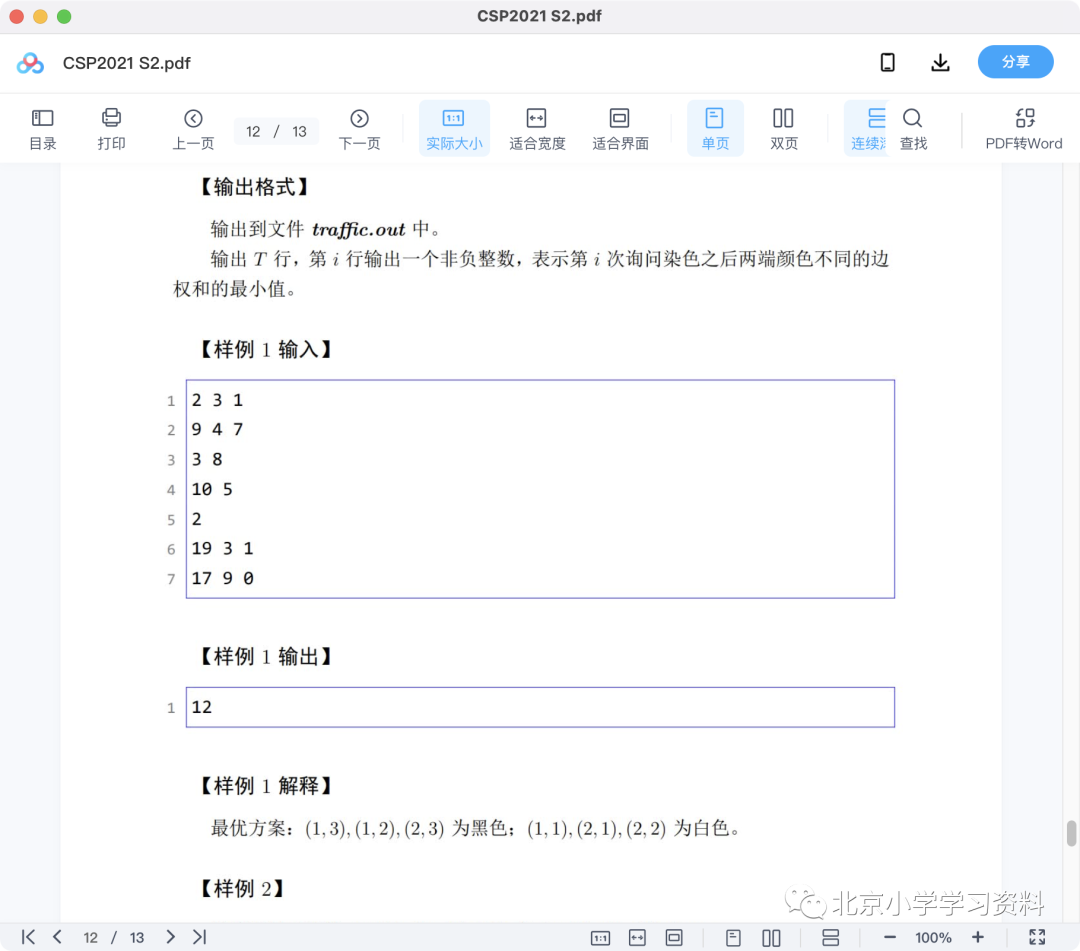Enter fullscreen using bottom-right expand icon
This screenshot has height=951, width=1080.
[1037, 937]
